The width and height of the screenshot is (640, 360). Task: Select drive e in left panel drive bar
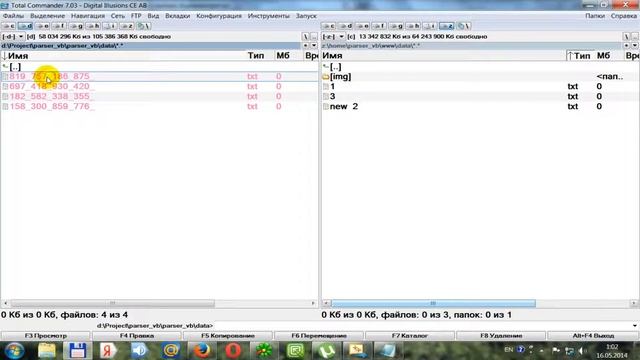tap(42, 26)
